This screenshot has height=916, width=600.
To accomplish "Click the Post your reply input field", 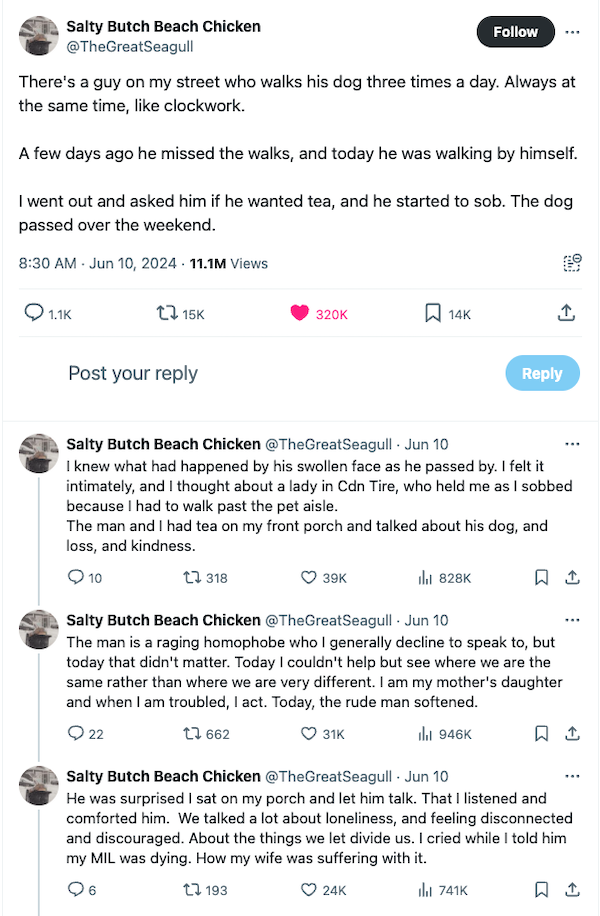I will pos(134,372).
